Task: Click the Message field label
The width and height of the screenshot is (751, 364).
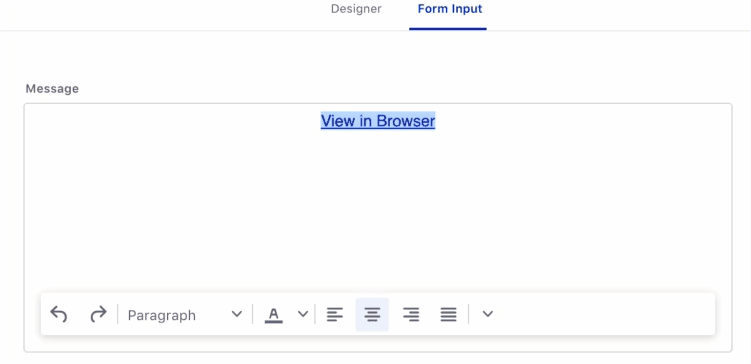Action: click(52, 89)
